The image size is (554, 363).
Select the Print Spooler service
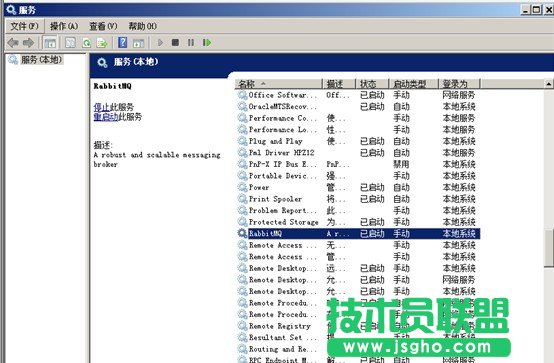point(357,199)
